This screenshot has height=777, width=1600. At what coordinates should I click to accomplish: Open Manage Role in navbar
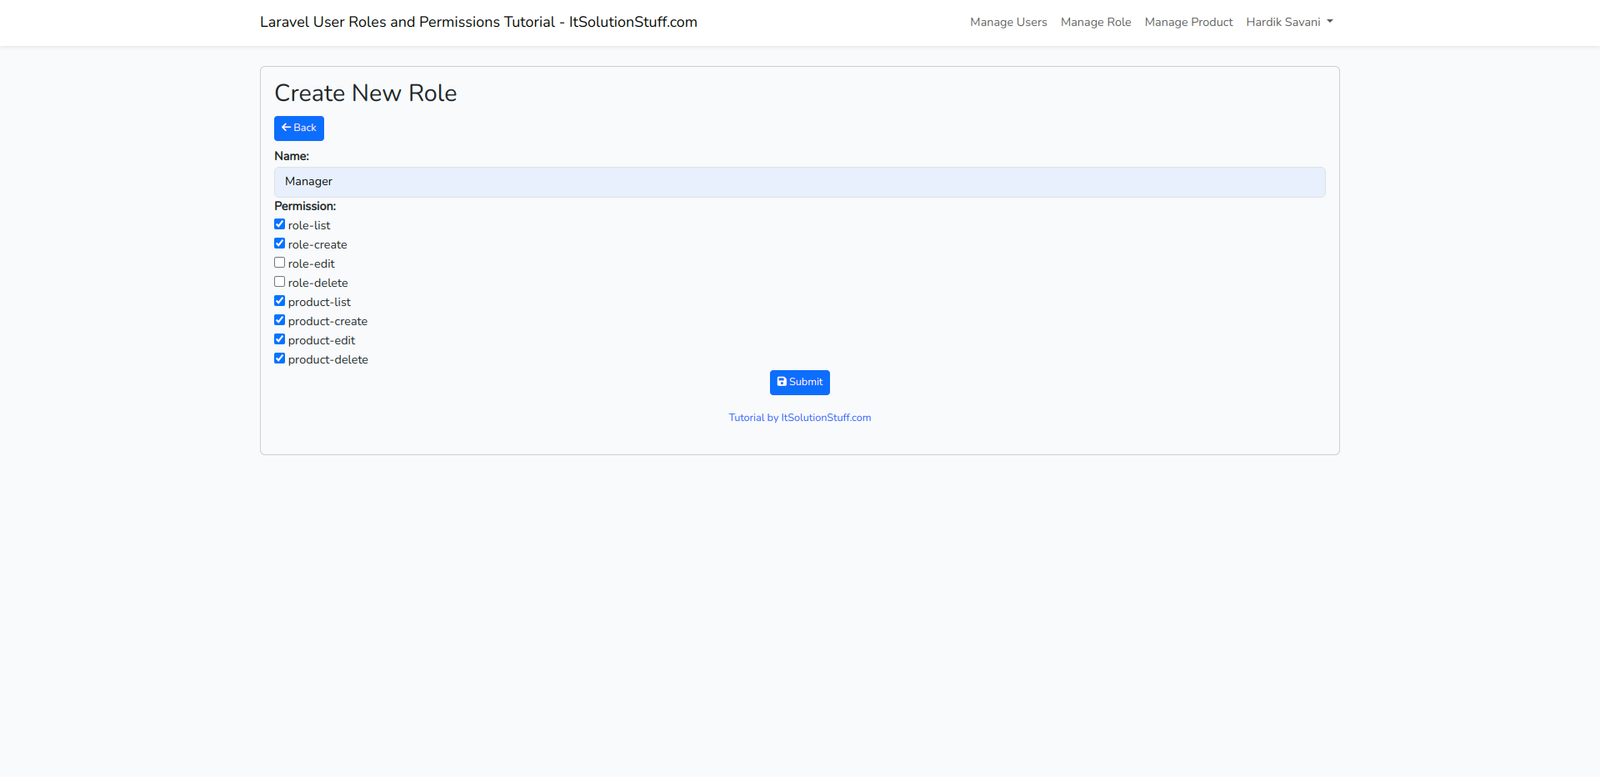tap(1095, 22)
